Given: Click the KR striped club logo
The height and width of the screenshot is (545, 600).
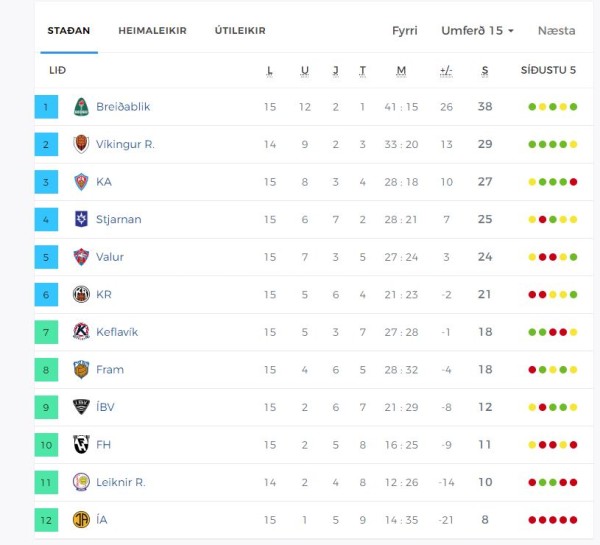Looking at the screenshot, I should click(x=81, y=294).
